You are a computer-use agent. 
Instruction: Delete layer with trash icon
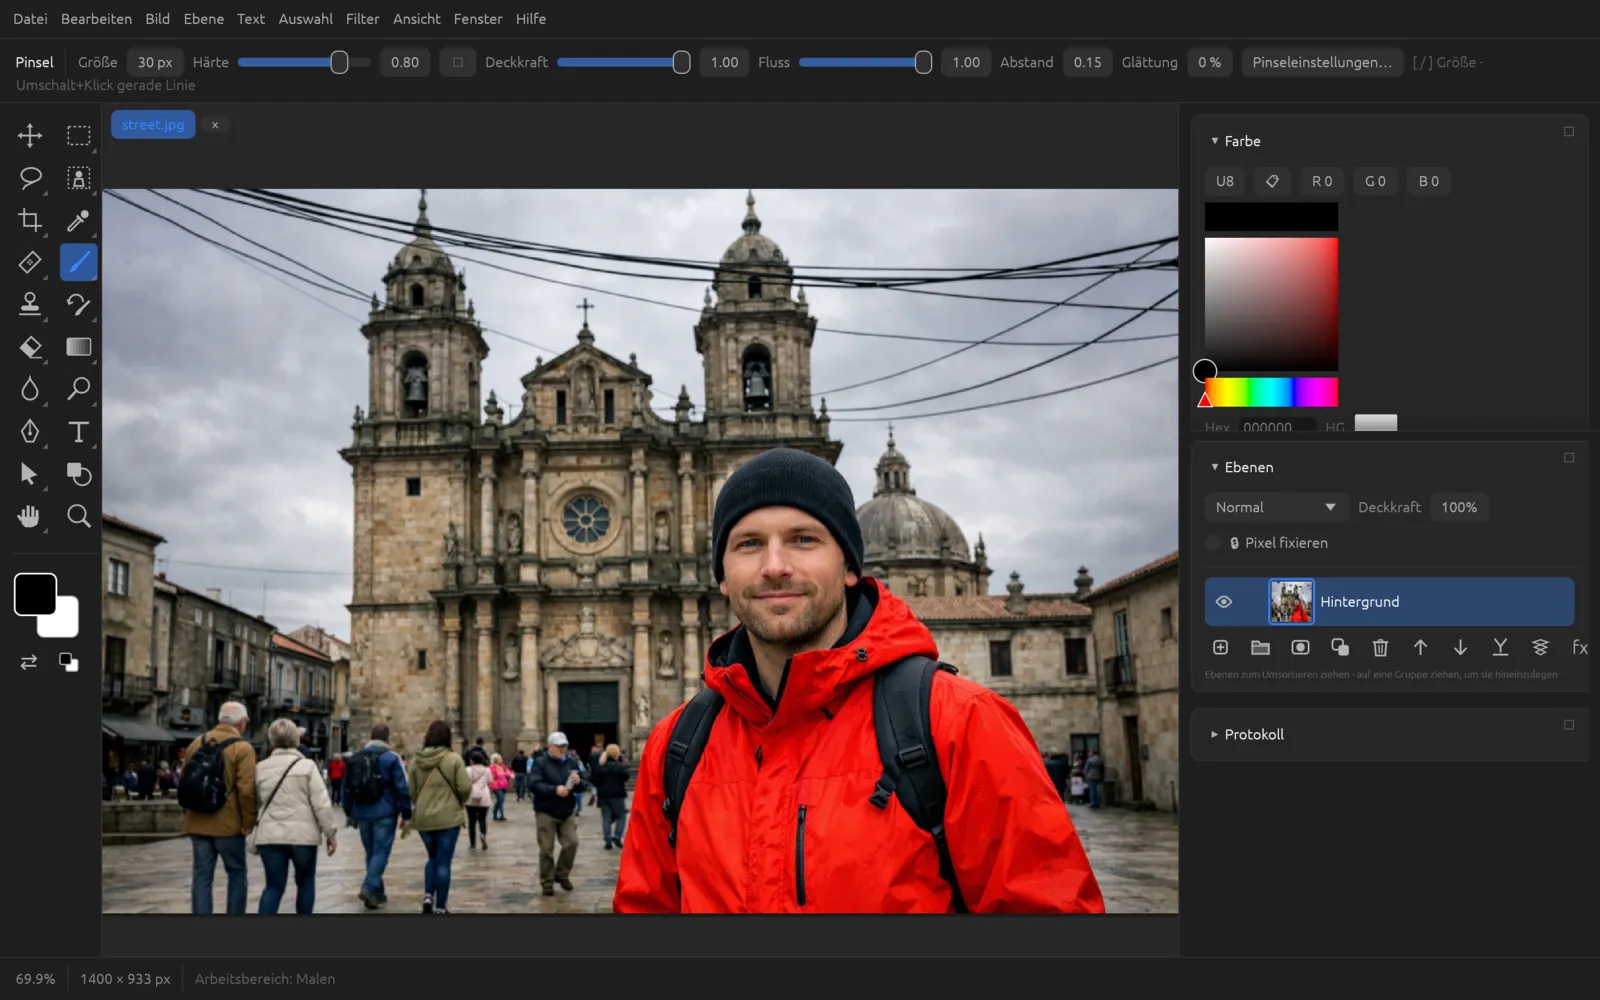tap(1380, 648)
